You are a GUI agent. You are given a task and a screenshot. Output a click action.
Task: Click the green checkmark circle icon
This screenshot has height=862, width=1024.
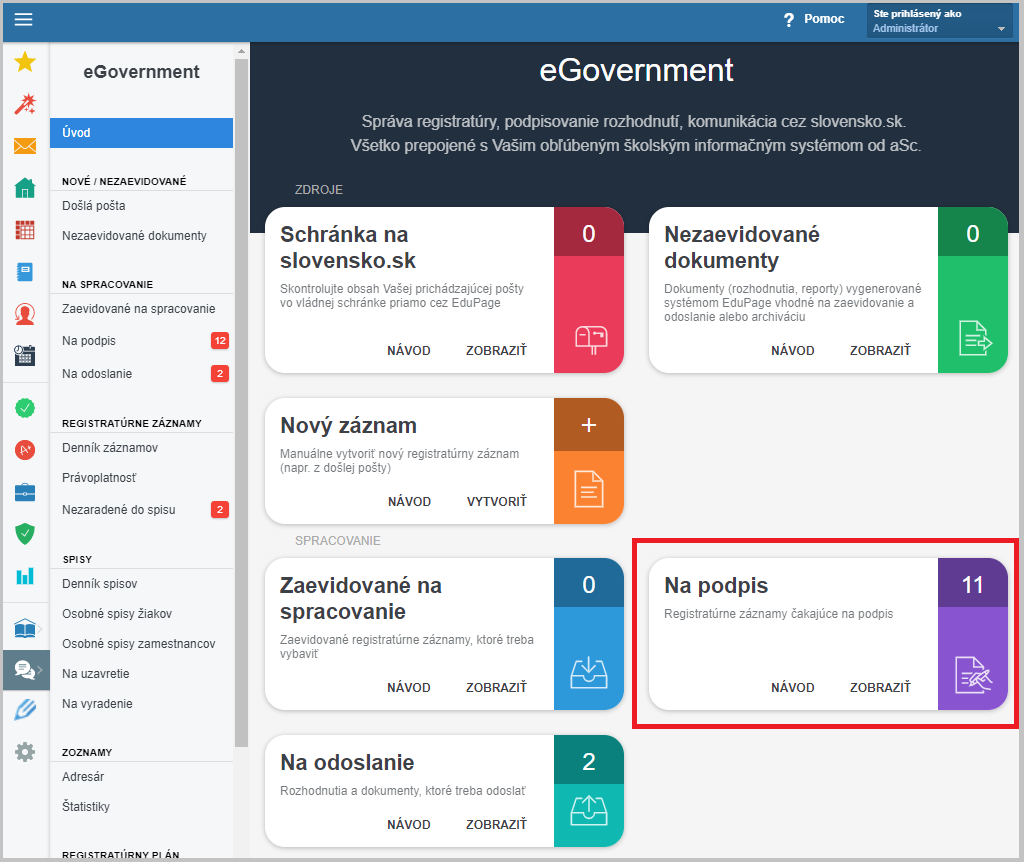coord(25,408)
